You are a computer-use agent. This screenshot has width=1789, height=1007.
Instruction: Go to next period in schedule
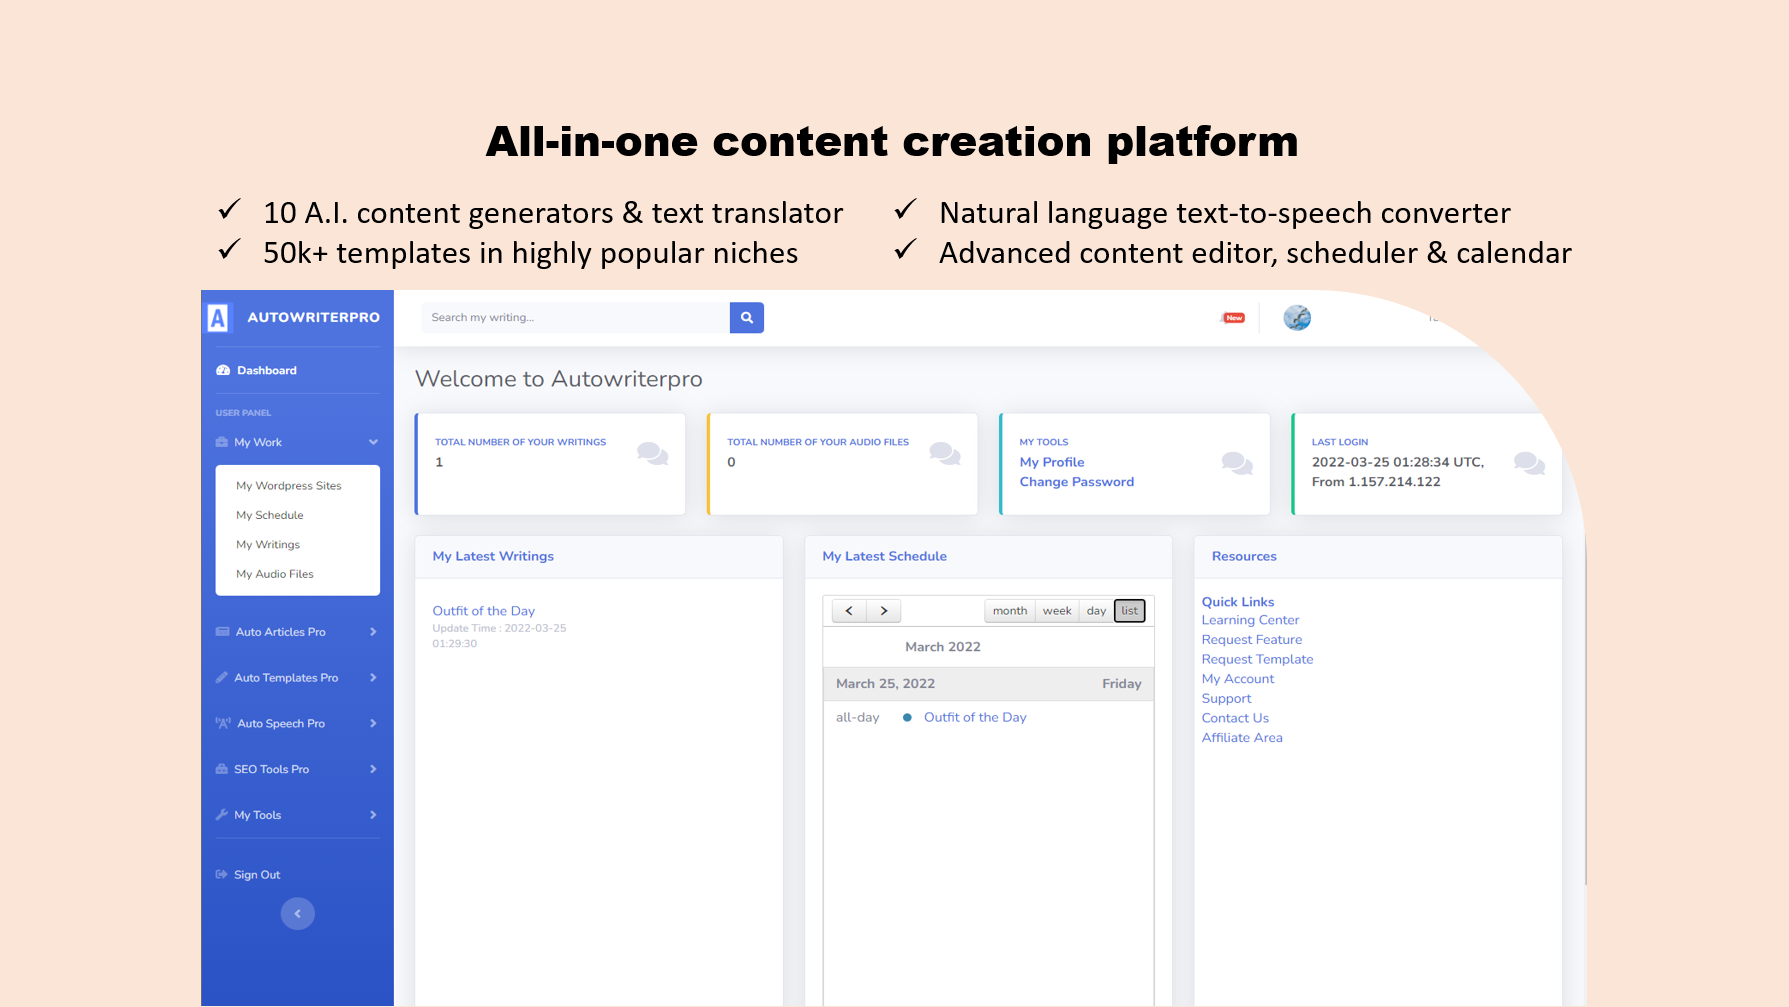[x=884, y=611]
